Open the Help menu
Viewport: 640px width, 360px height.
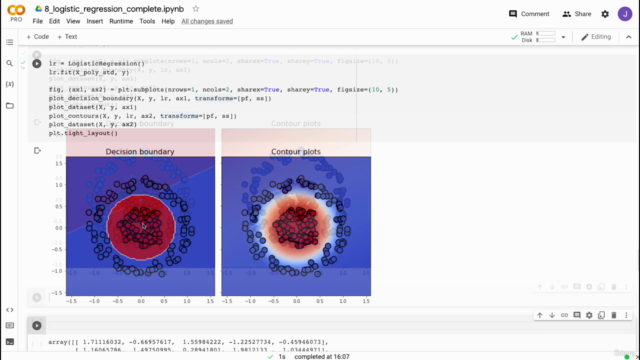pyautogui.click(x=168, y=21)
